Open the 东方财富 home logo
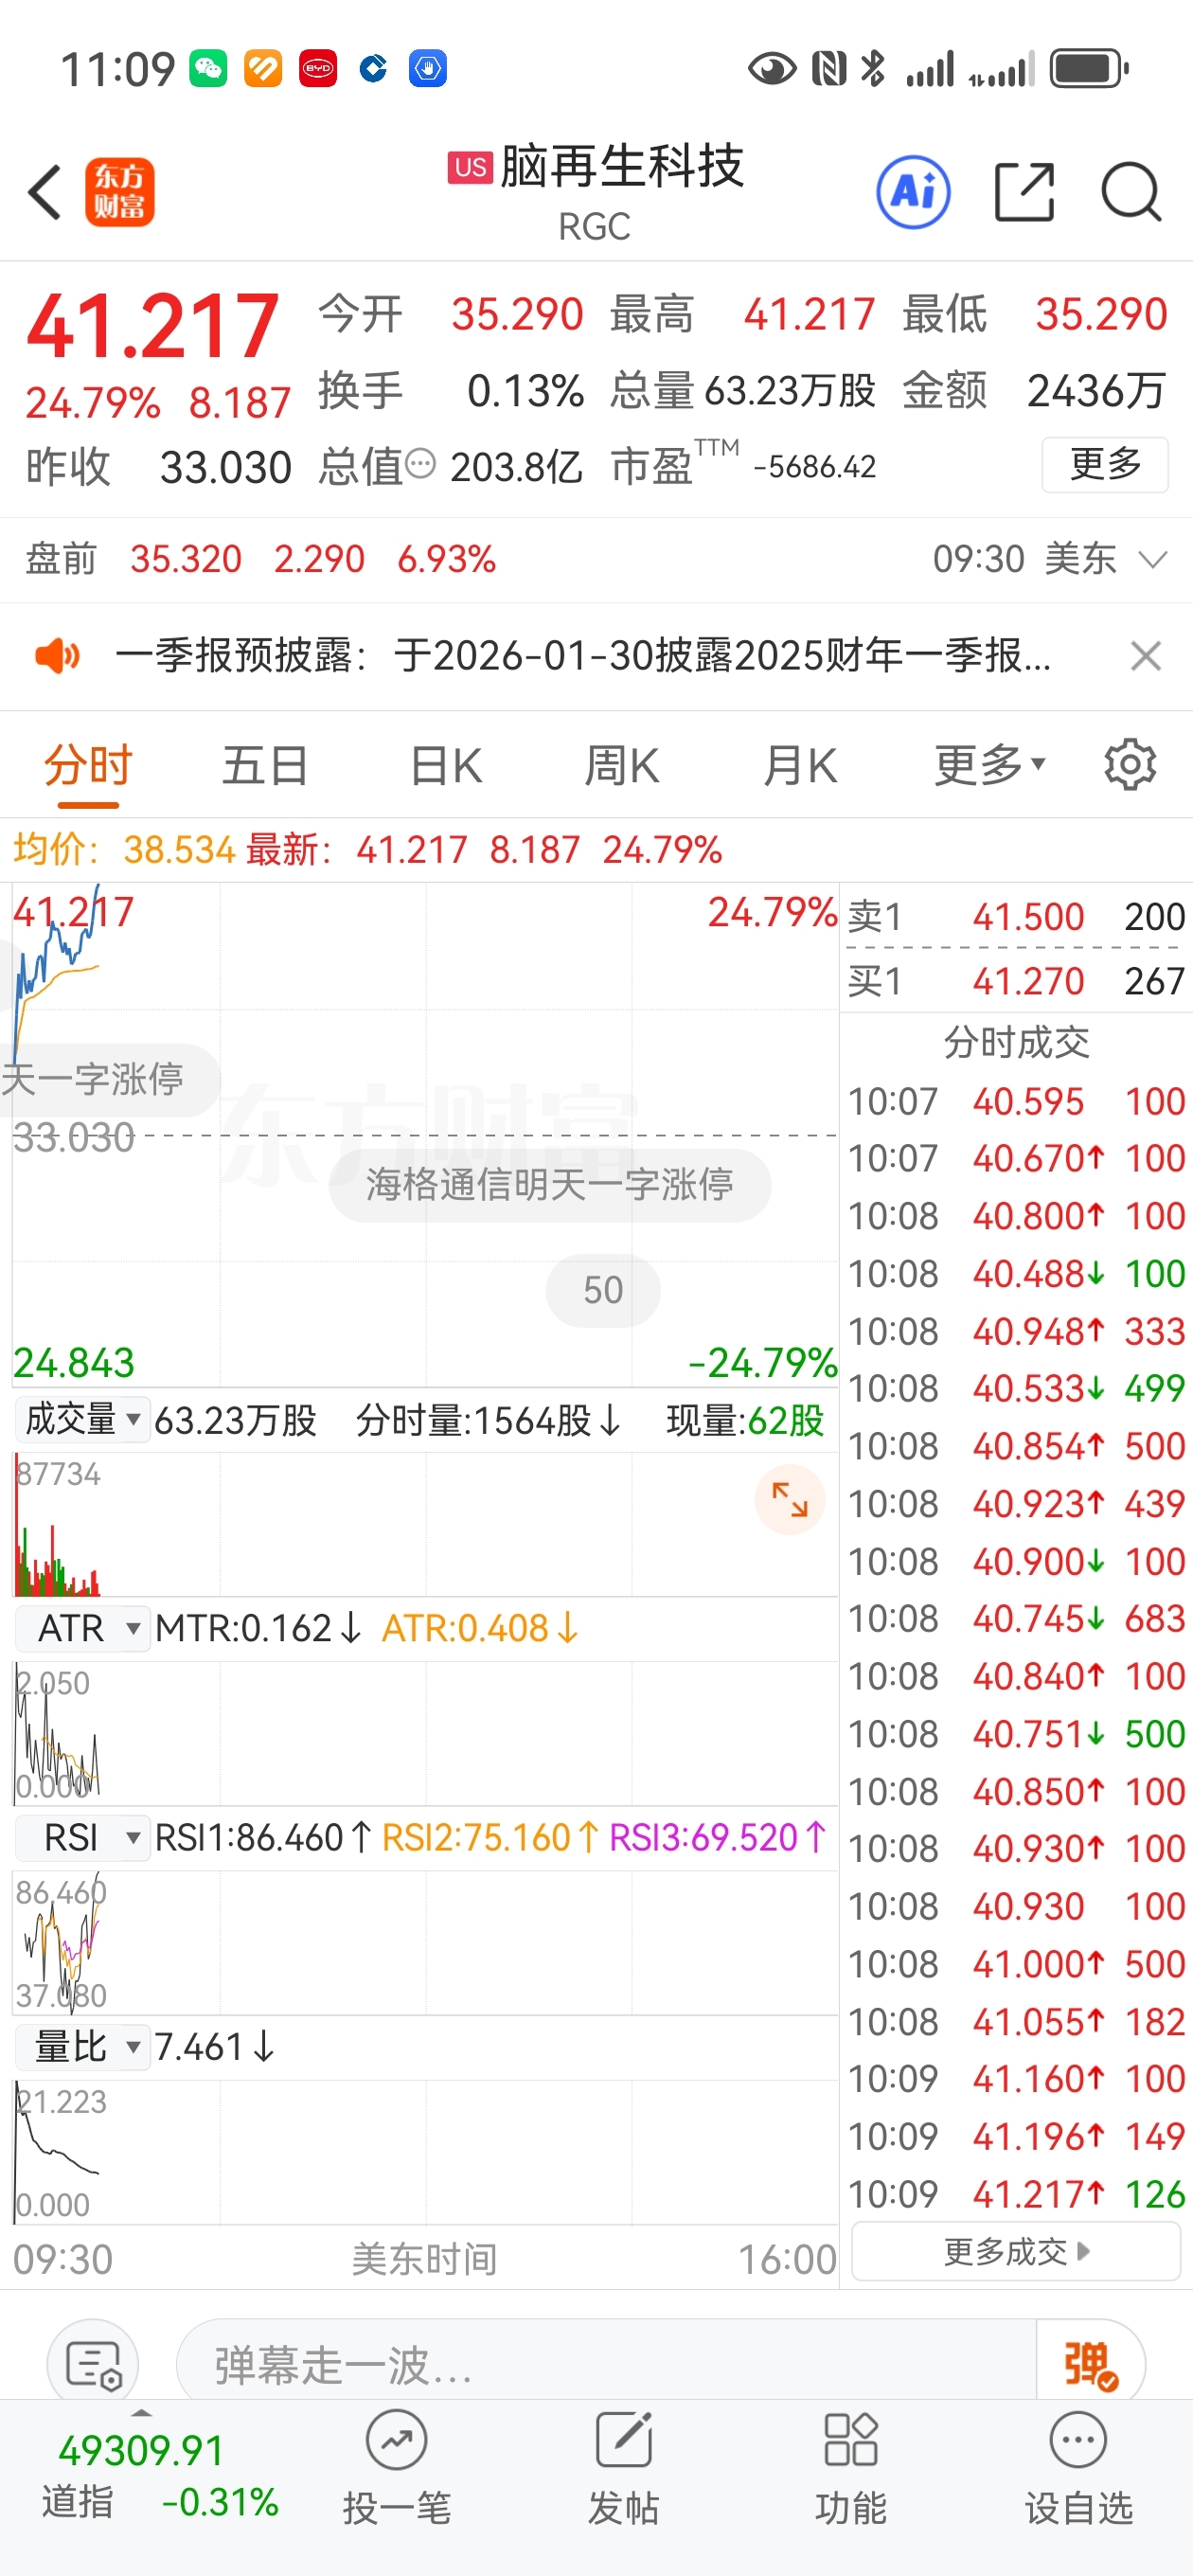This screenshot has width=1193, height=2576. (119, 191)
